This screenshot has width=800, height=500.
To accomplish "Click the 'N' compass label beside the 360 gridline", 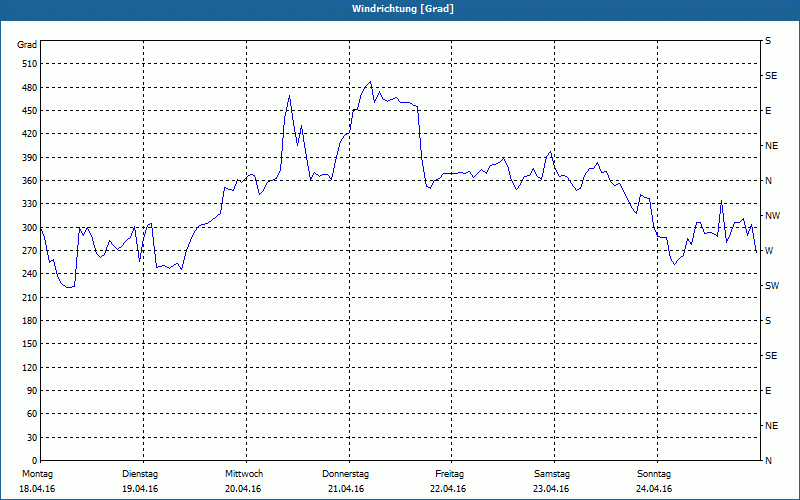I will pos(768,181).
